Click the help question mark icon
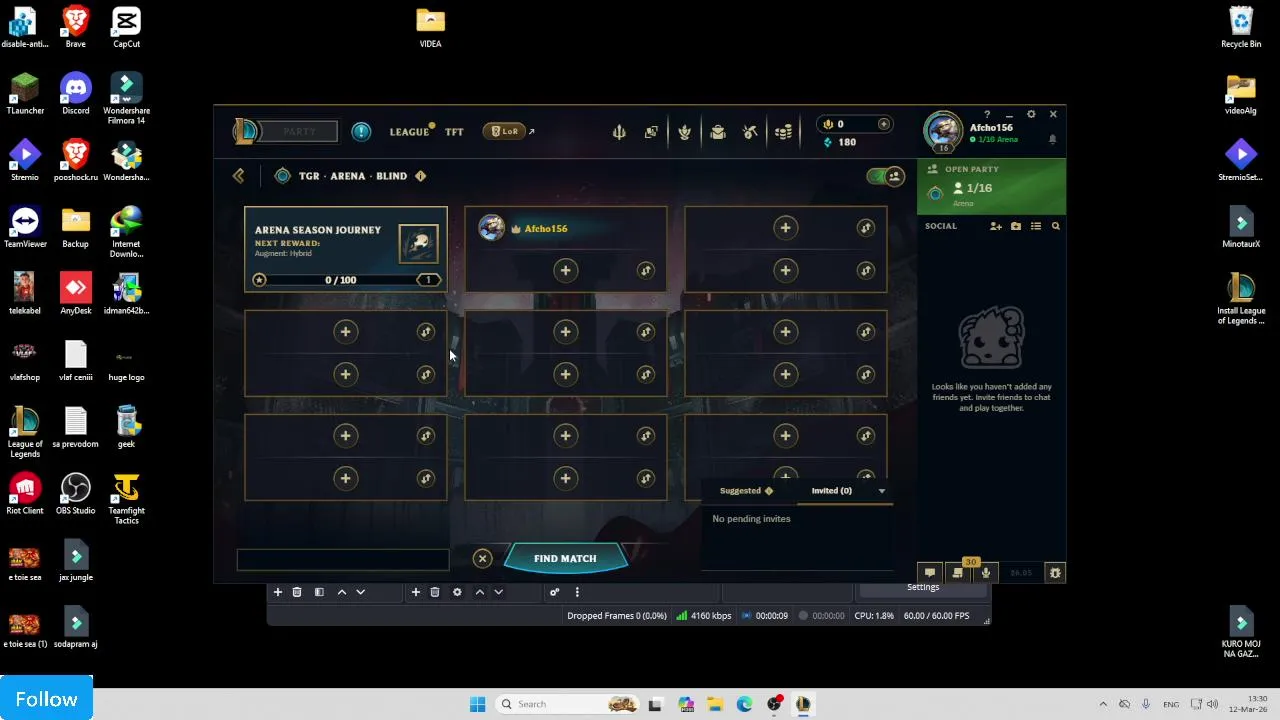 point(987,114)
